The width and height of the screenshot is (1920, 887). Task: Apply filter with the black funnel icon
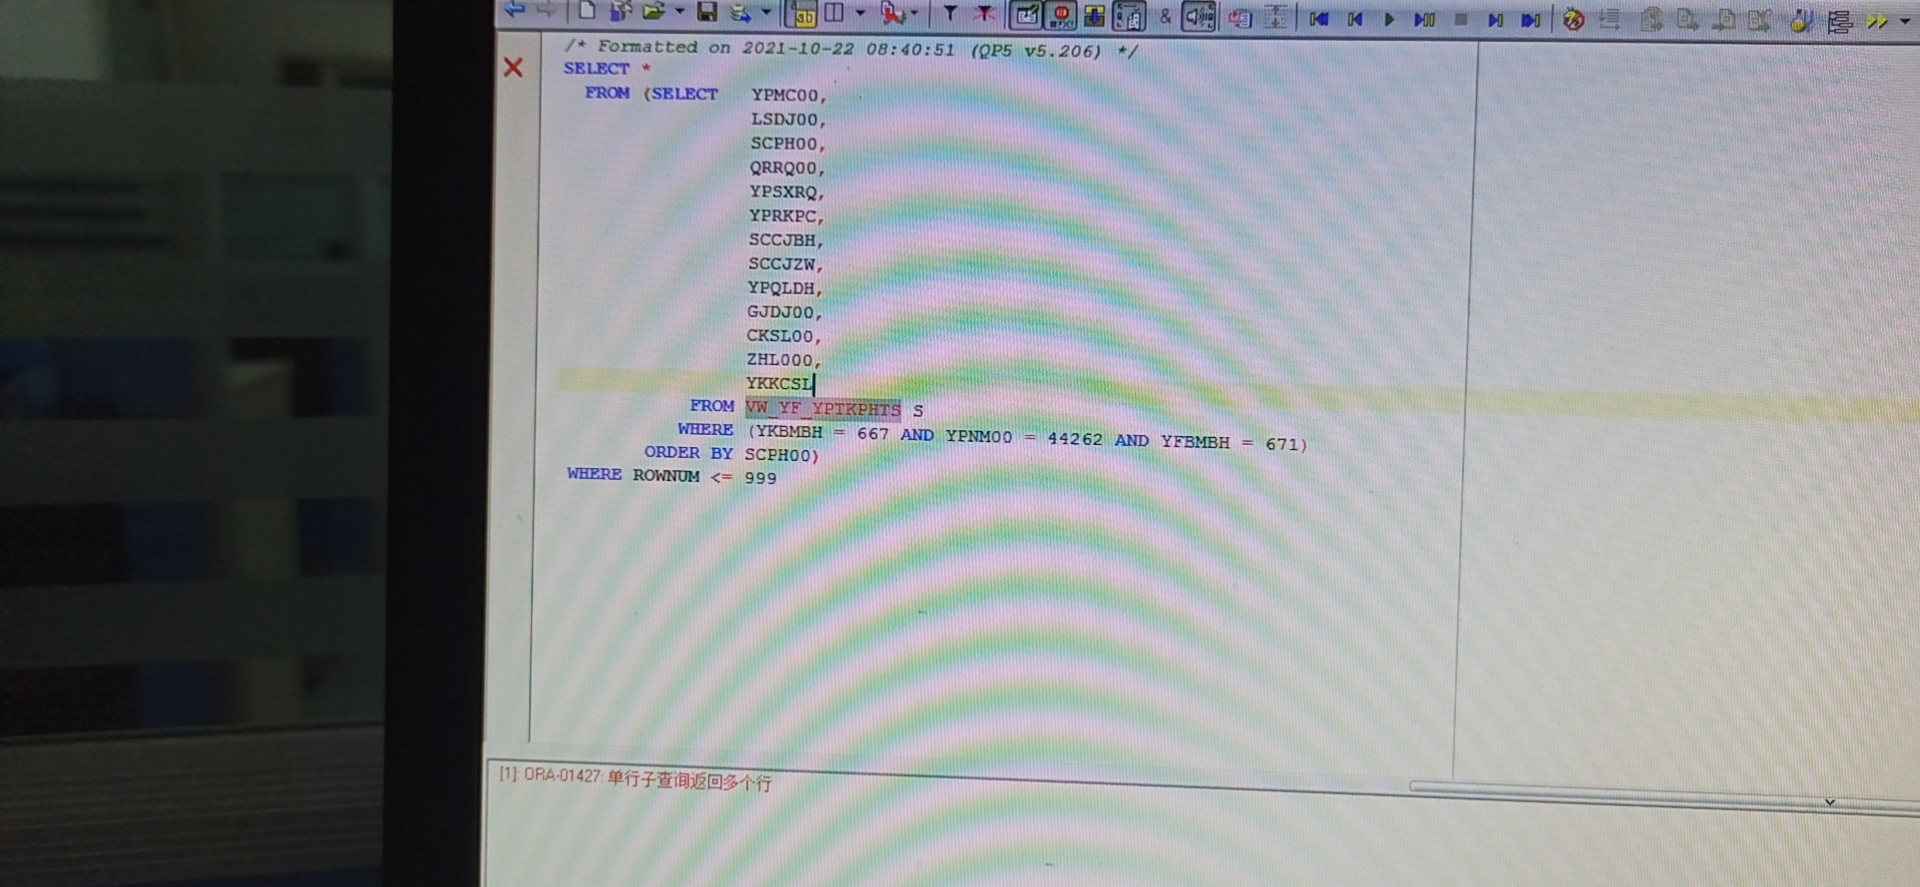(950, 14)
